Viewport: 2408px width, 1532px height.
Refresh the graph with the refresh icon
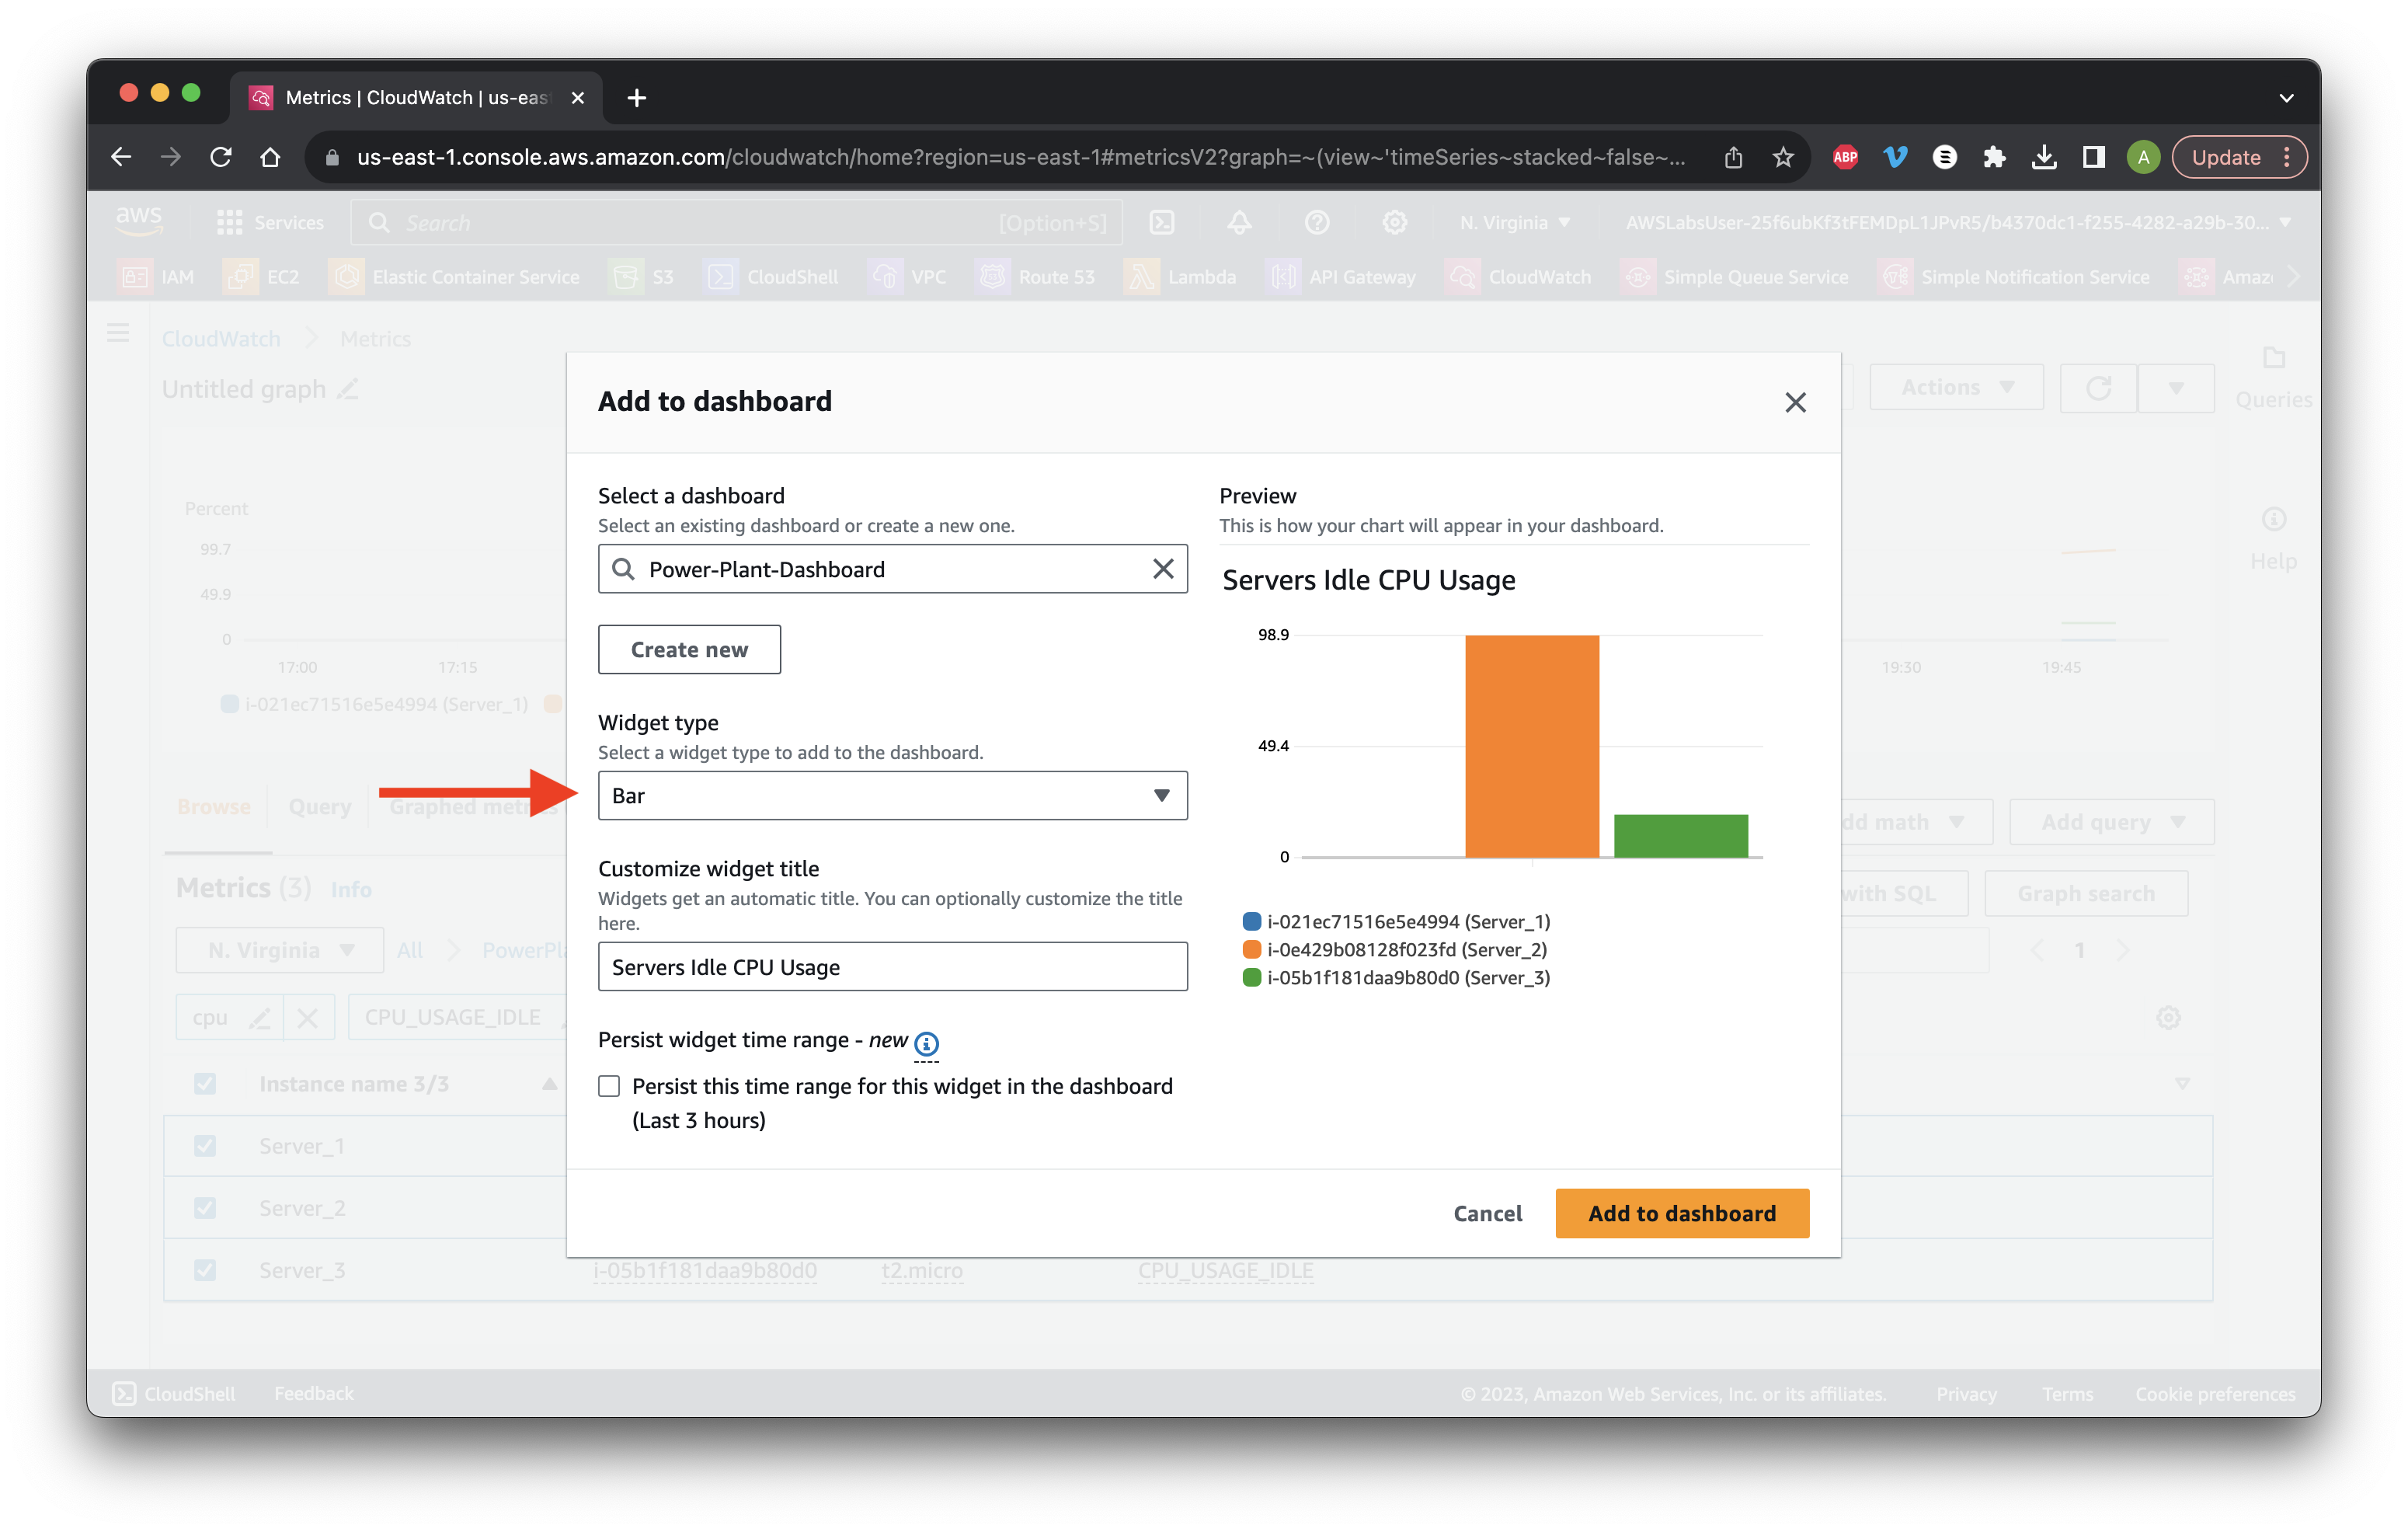(x=2098, y=387)
